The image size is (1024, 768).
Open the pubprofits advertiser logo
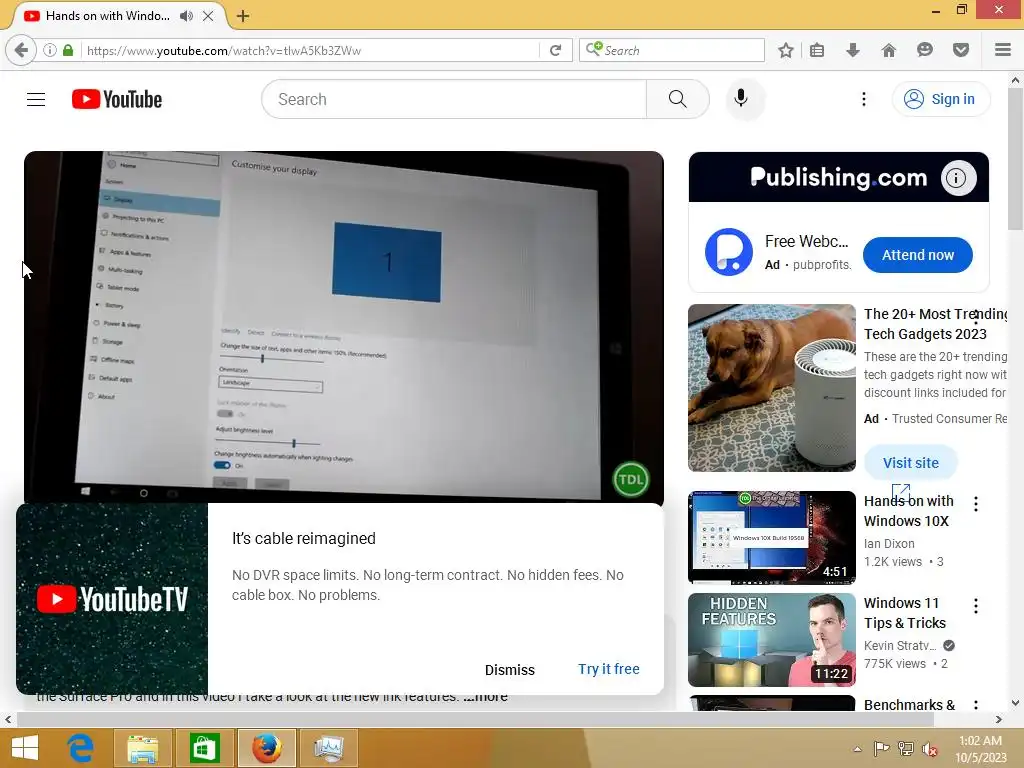click(729, 251)
